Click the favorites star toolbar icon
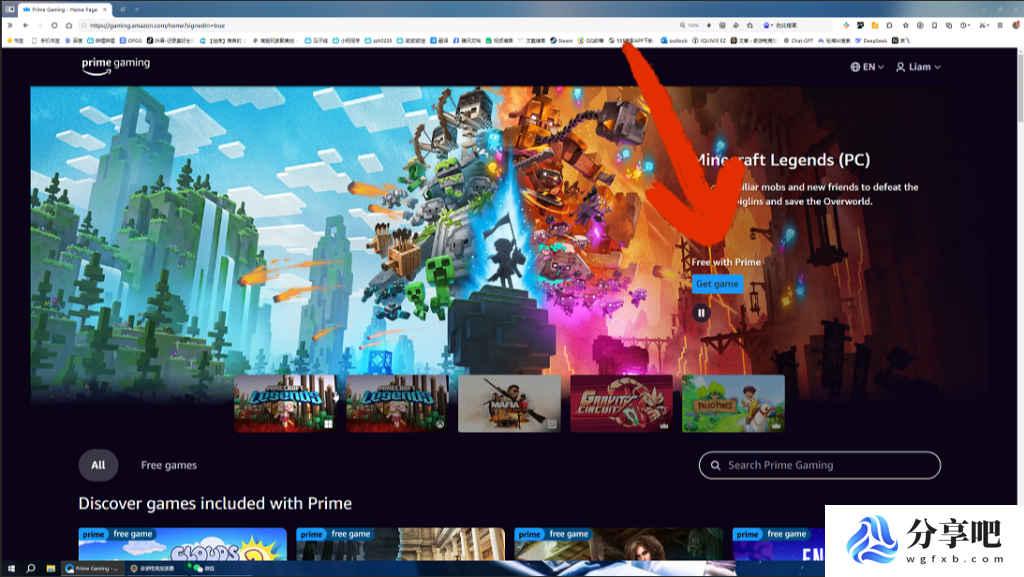 coord(905,25)
